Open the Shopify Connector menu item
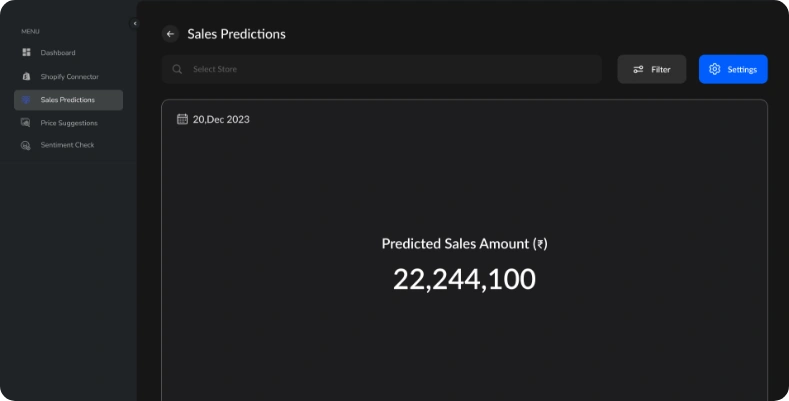Image resolution: width=789 pixels, height=401 pixels. point(69,77)
